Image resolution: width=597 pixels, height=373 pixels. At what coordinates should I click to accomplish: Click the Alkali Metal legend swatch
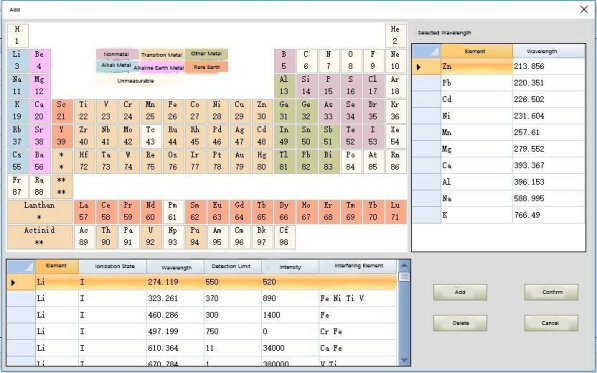[116, 65]
